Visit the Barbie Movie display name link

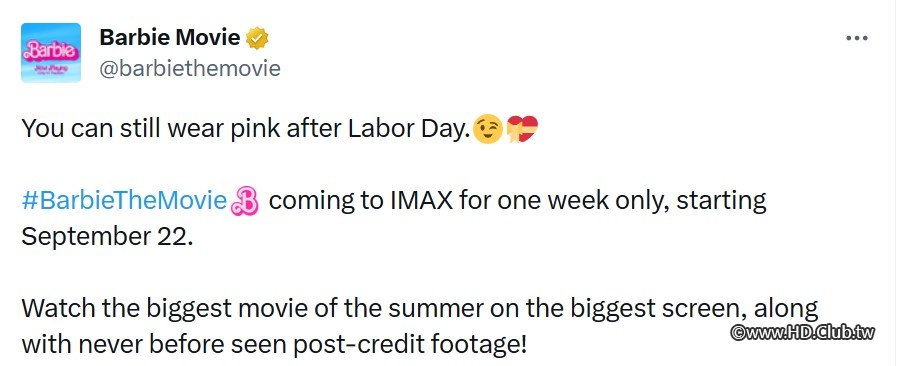(x=170, y=38)
